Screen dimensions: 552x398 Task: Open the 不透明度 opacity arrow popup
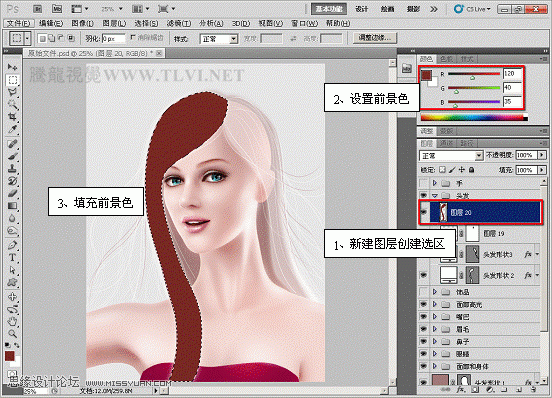tap(542, 155)
